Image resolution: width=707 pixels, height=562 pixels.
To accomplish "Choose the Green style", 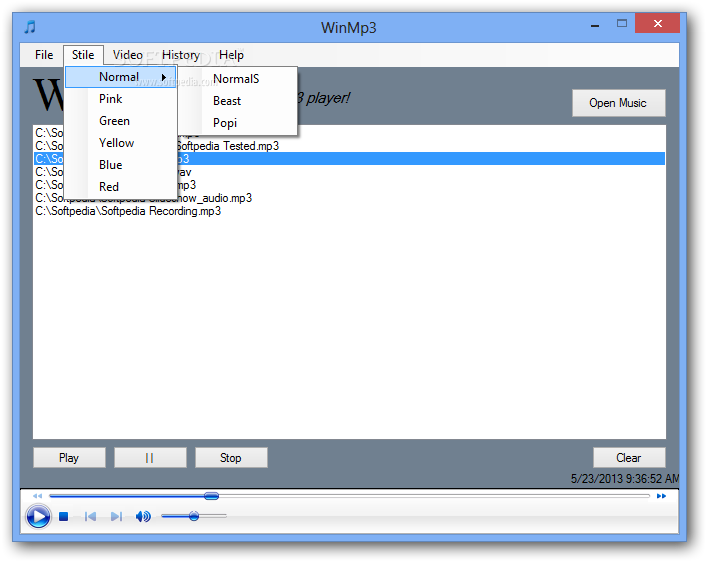I will coord(121,121).
